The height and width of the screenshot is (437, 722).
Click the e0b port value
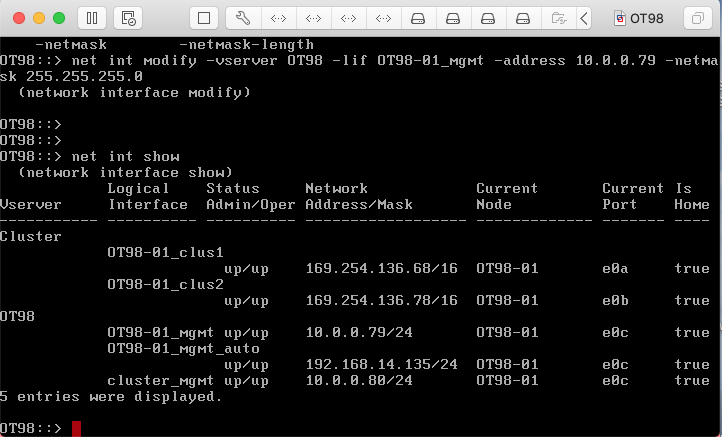[x=615, y=301]
